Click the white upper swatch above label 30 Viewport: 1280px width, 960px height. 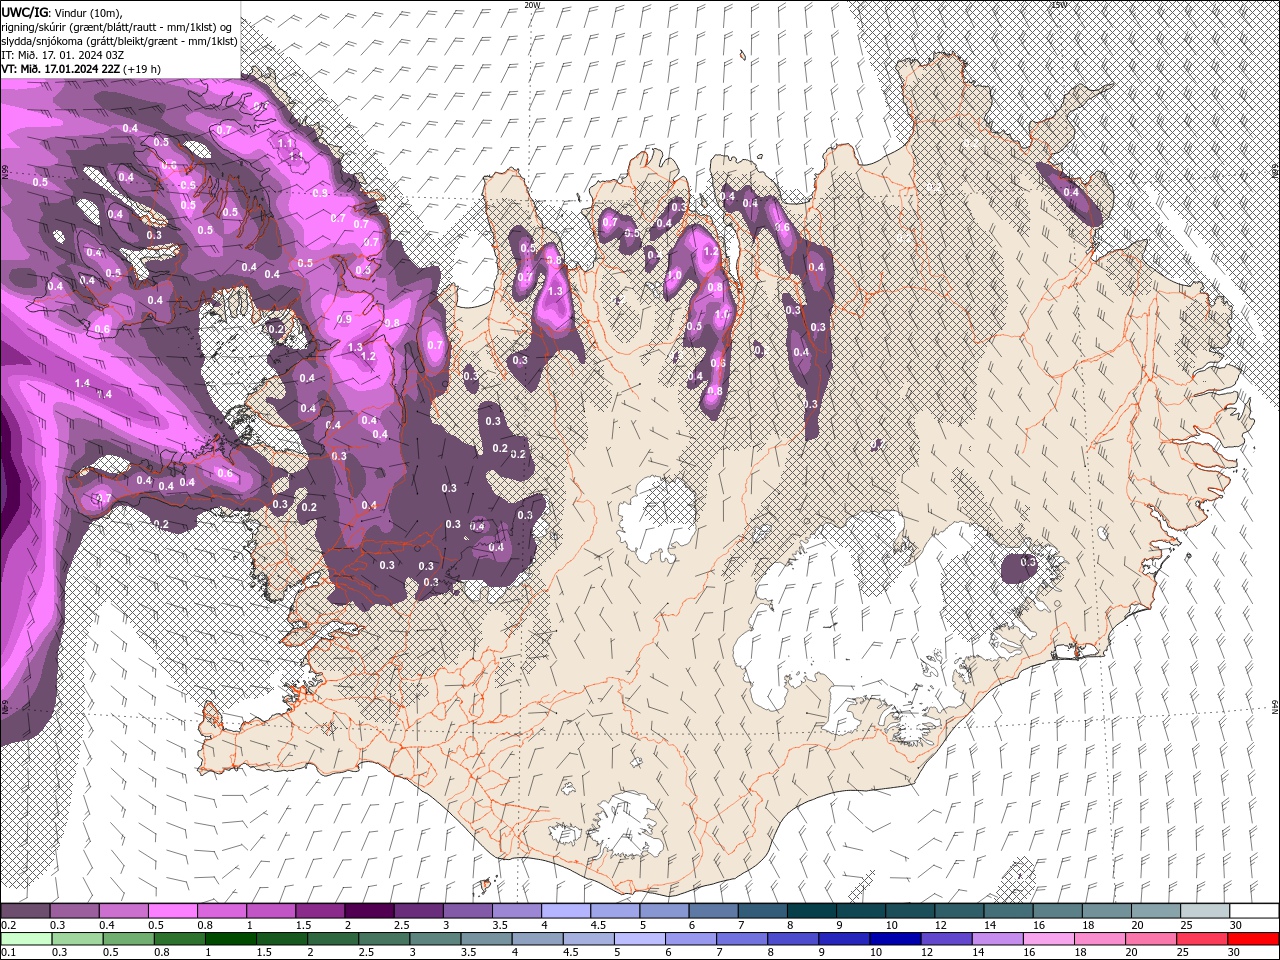pyautogui.click(x=1253, y=911)
